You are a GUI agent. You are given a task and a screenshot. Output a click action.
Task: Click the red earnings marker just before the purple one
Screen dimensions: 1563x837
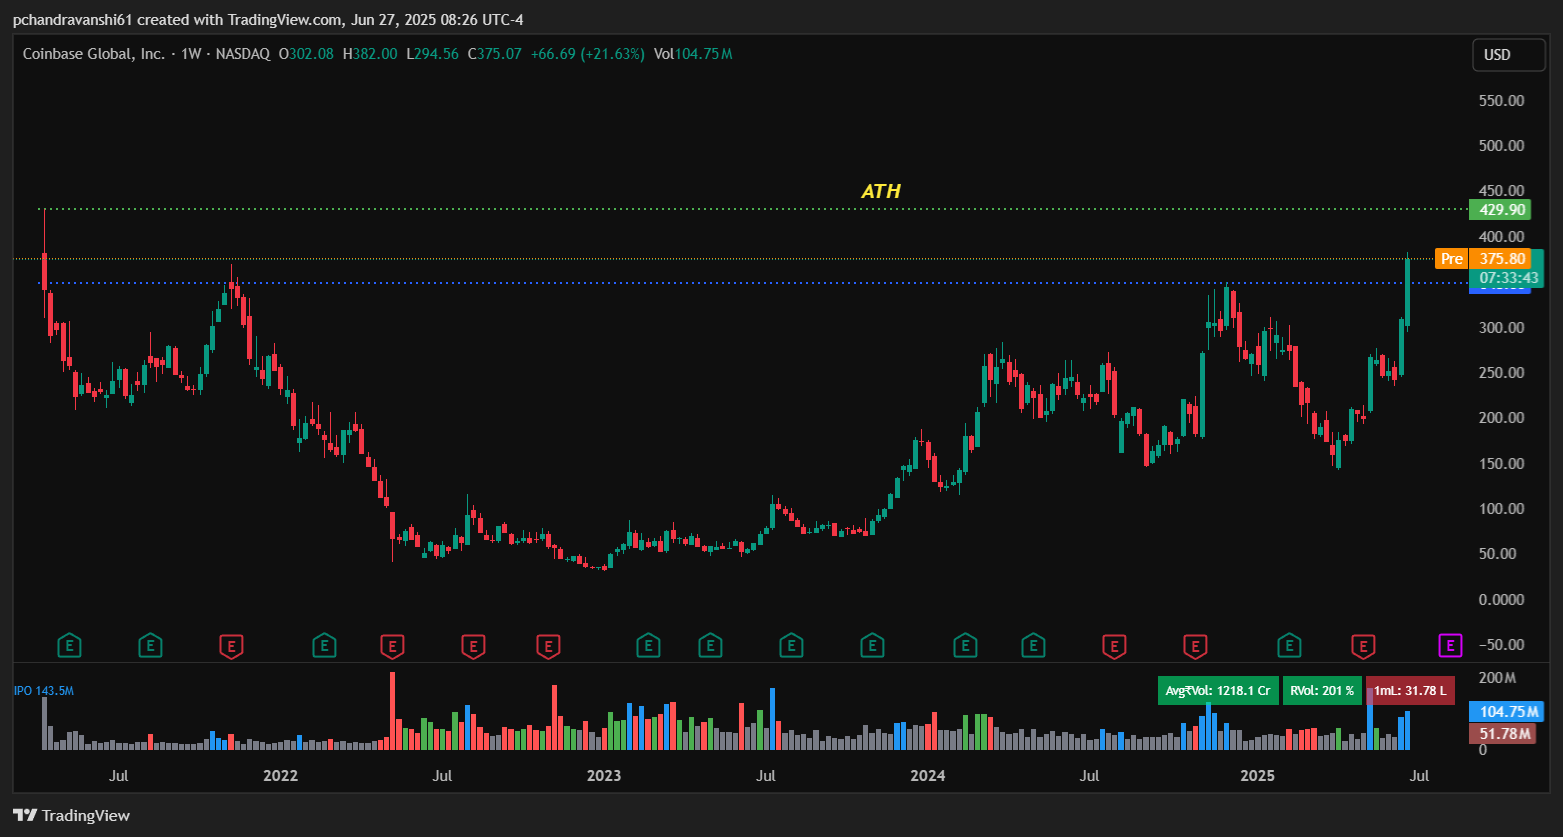(x=1363, y=646)
